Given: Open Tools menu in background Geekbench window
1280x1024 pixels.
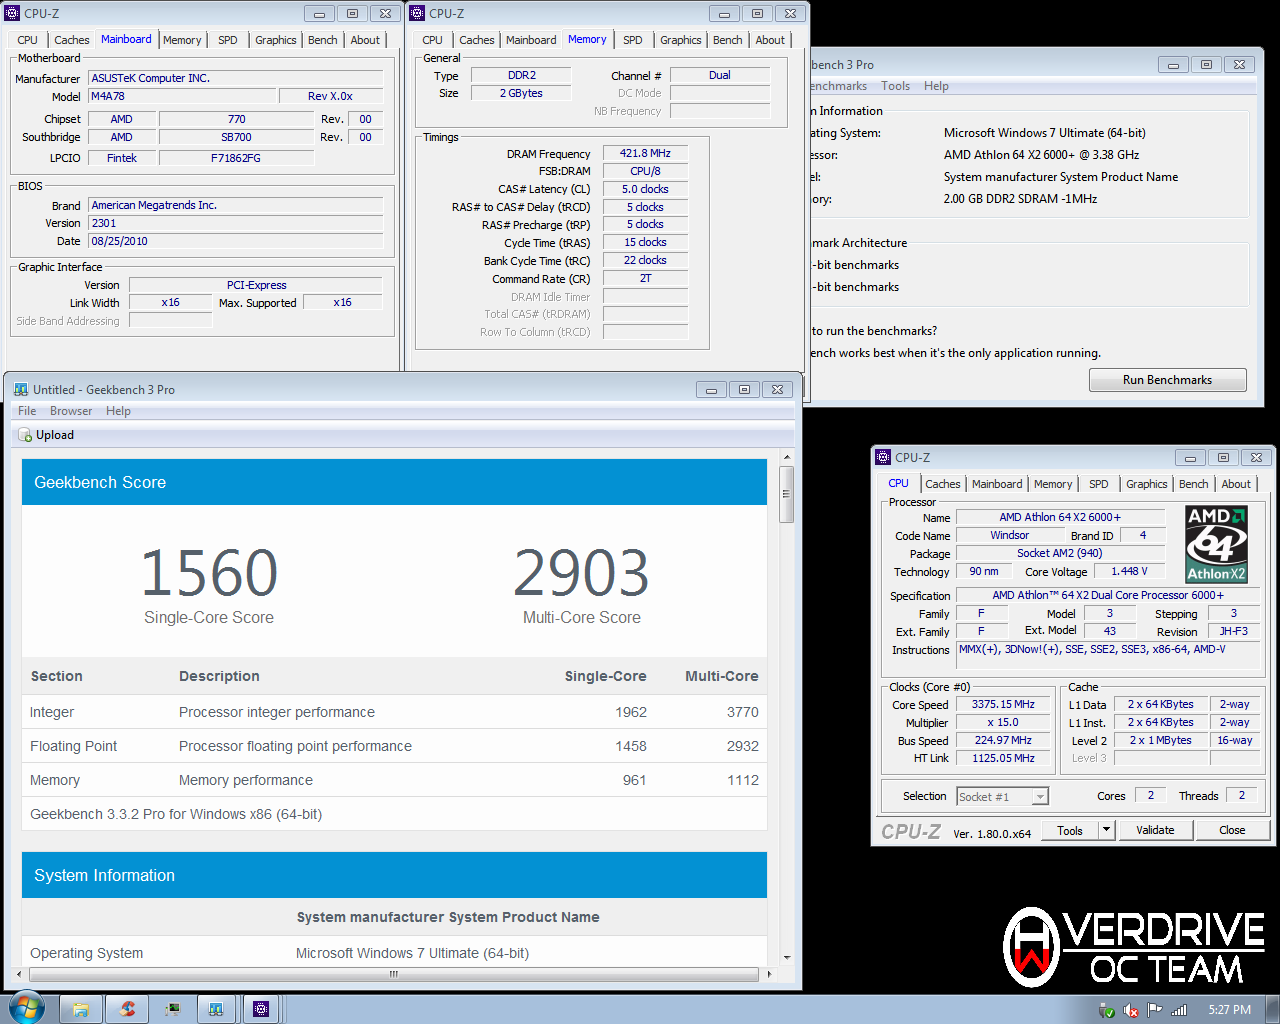Looking at the screenshot, I should pos(895,86).
